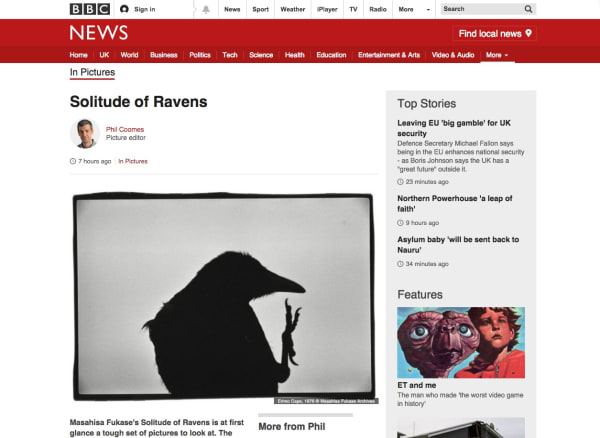Go to UK news section
The image size is (600, 438).
click(x=104, y=55)
